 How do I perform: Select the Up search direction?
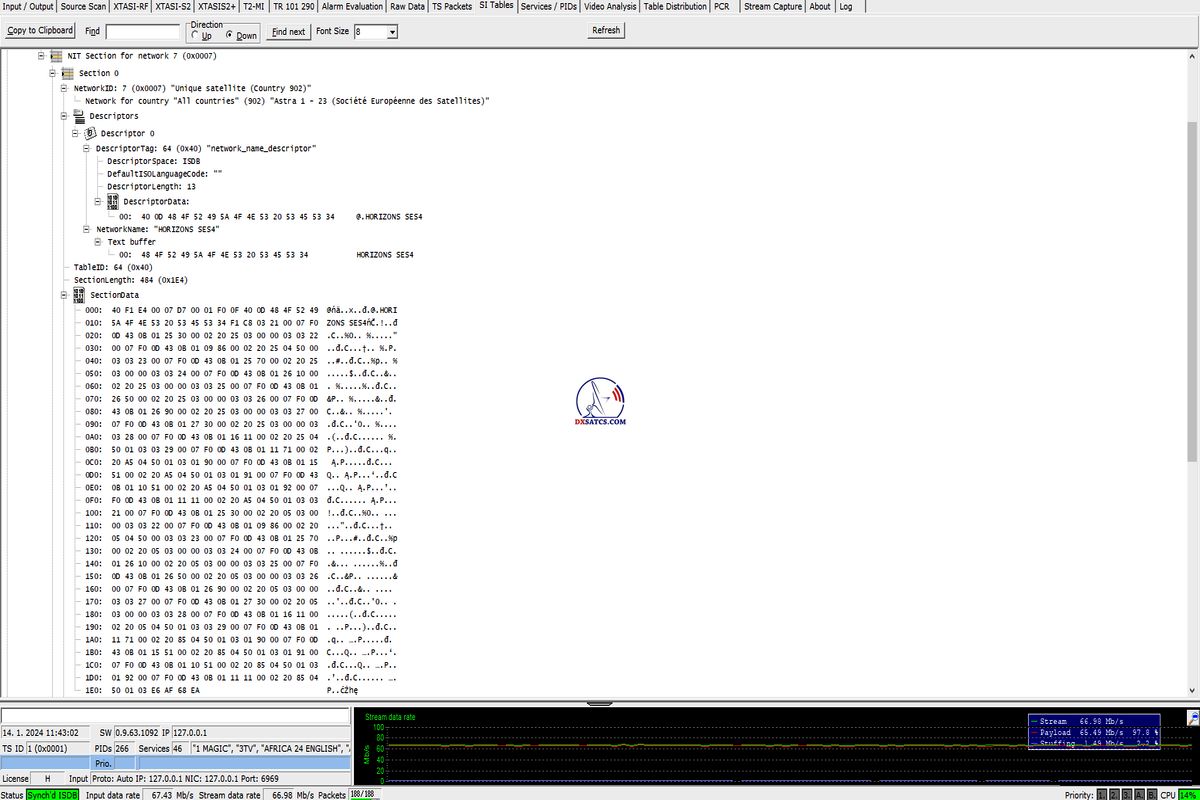click(x=194, y=36)
